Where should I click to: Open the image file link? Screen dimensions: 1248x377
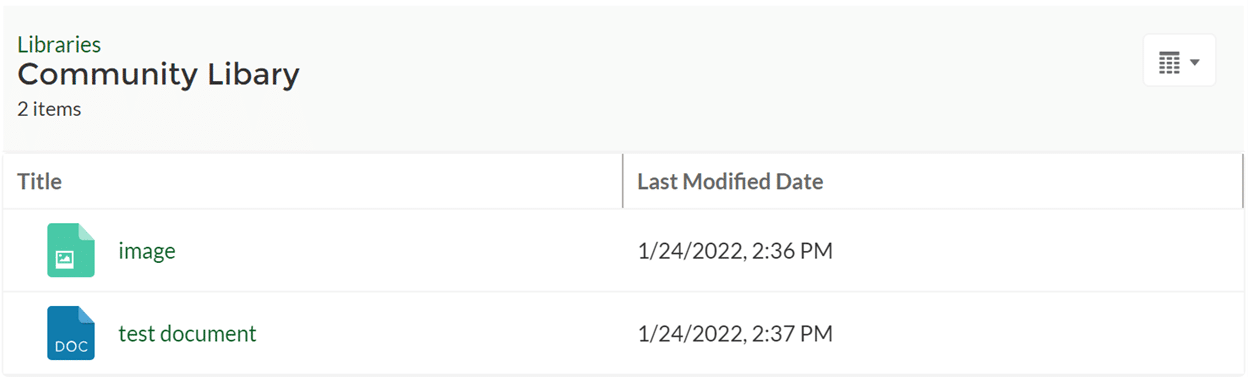click(147, 251)
